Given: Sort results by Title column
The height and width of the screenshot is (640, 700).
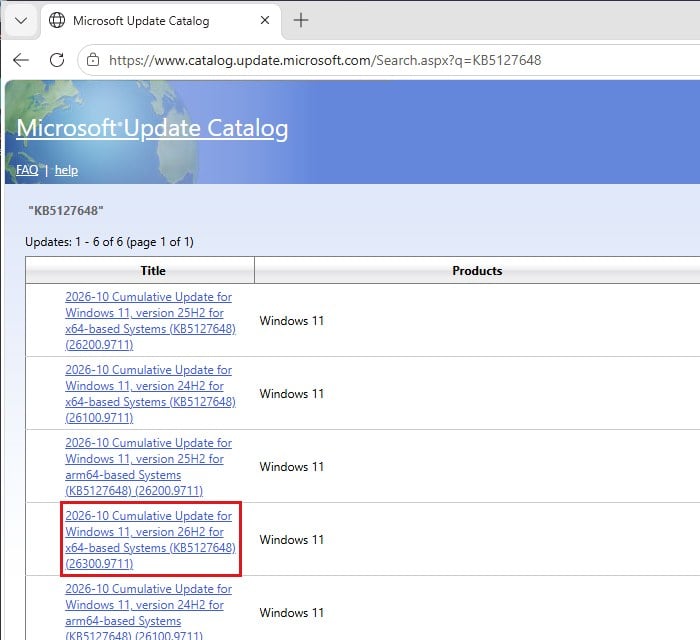Looking at the screenshot, I should point(153,270).
